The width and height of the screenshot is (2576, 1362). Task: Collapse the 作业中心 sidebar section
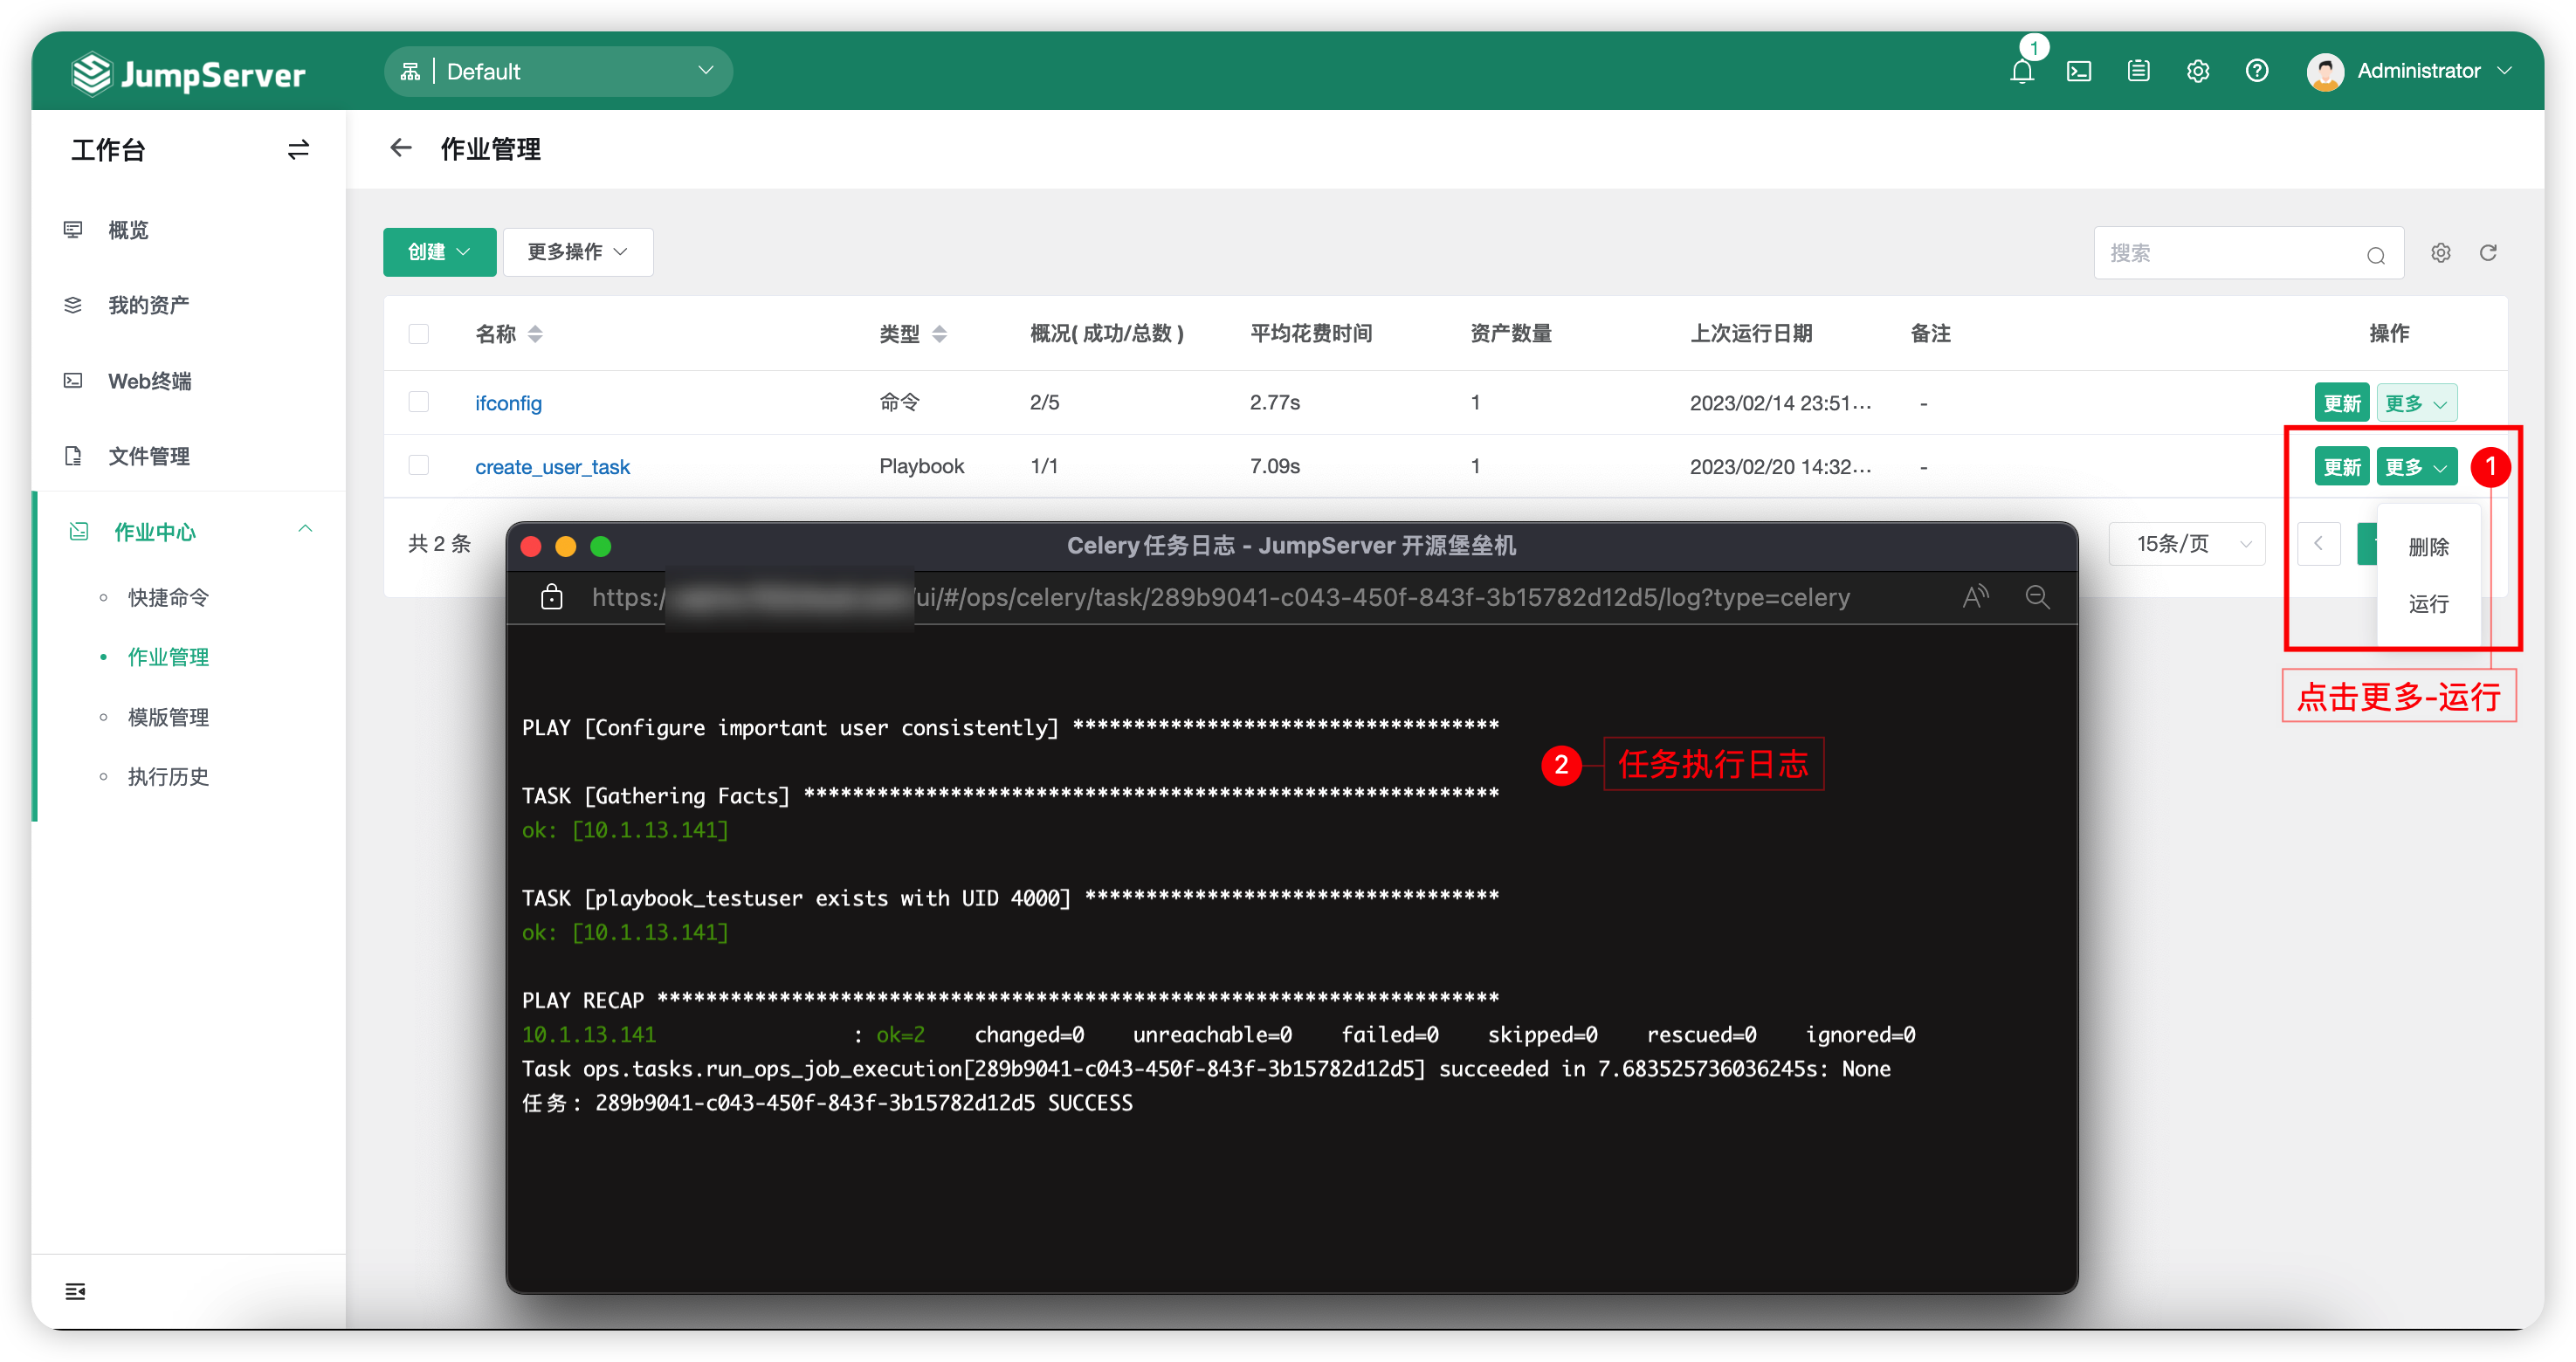pos(305,530)
